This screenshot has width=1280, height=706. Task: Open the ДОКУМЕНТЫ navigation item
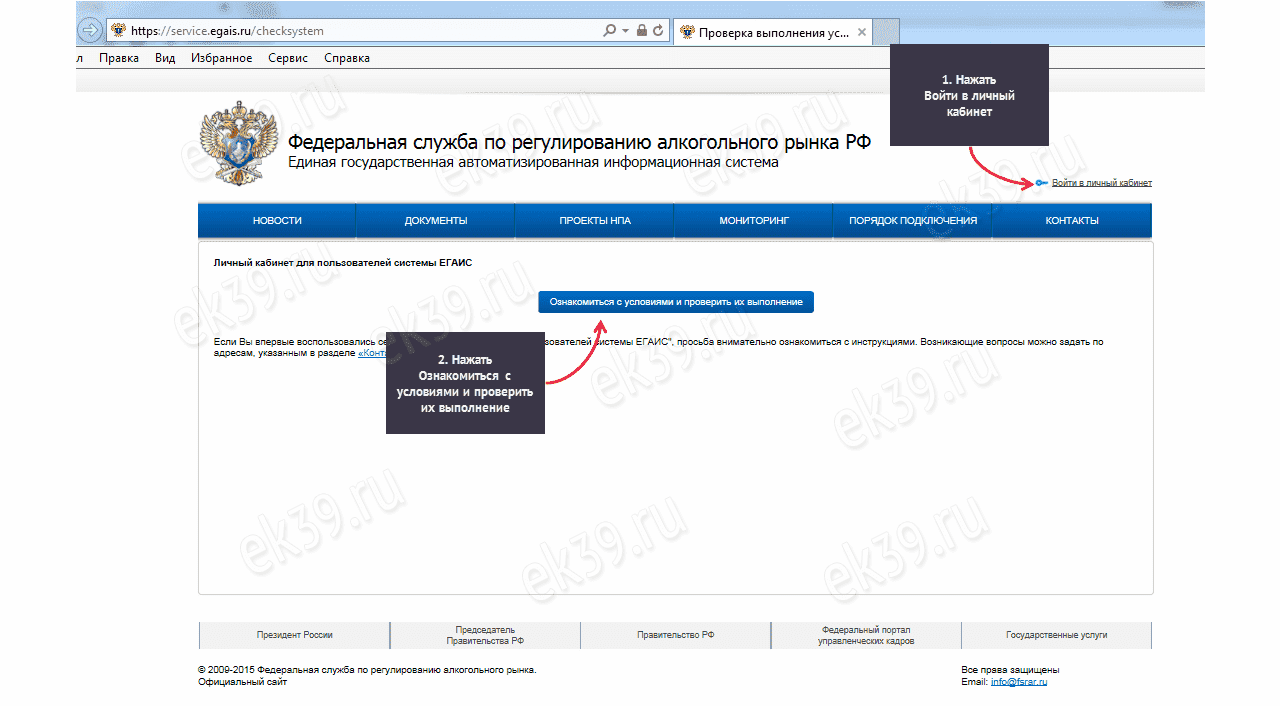436,221
